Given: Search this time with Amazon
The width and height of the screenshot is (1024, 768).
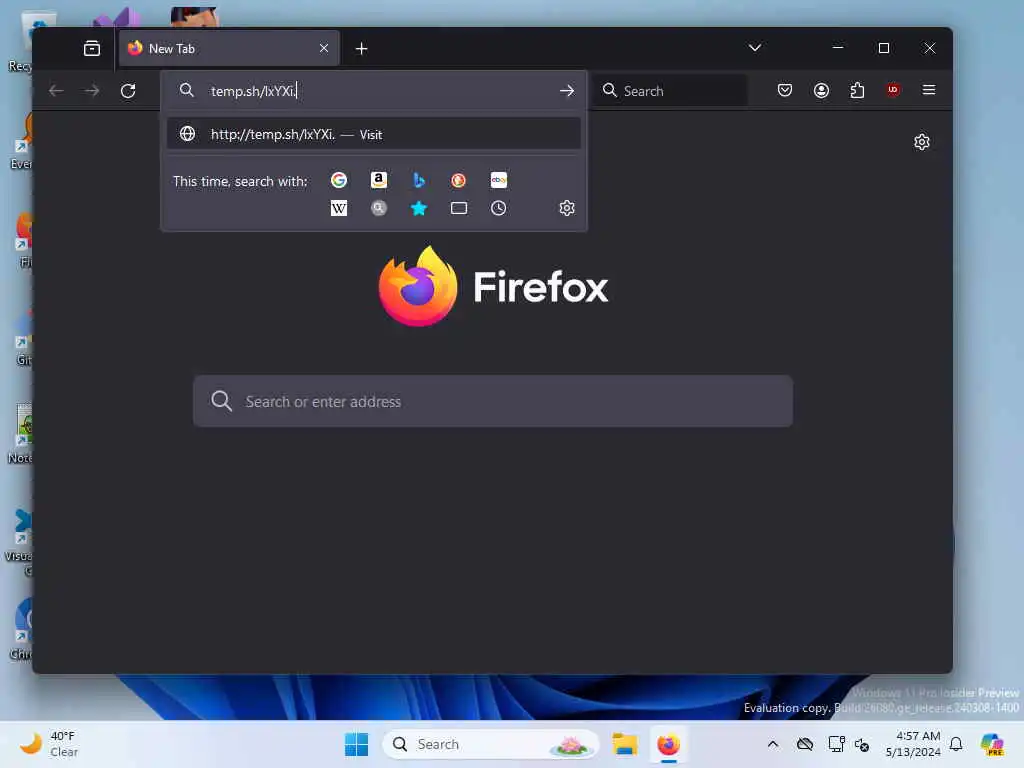Looking at the screenshot, I should click(379, 180).
